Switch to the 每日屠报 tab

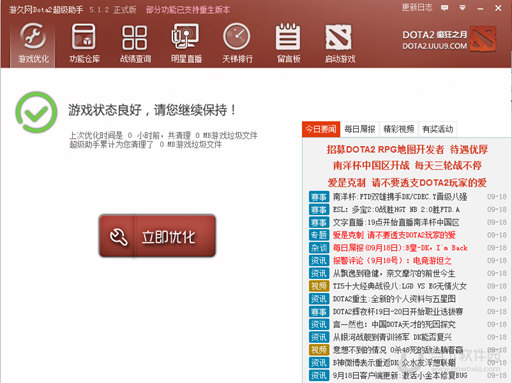pos(360,129)
